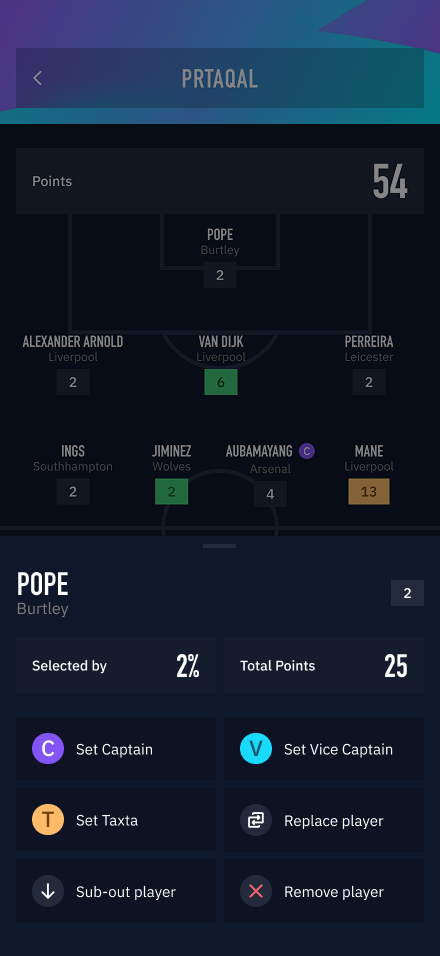
Task: Tap the orange T Taxta icon
Action: [x=48, y=820]
